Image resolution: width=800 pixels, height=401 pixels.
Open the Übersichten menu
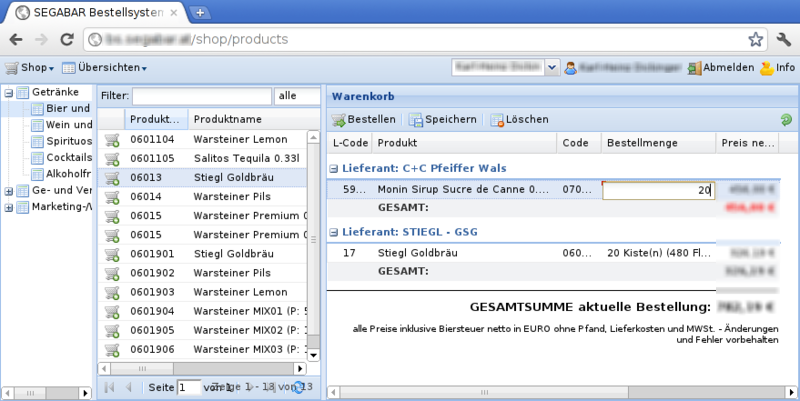(105, 68)
